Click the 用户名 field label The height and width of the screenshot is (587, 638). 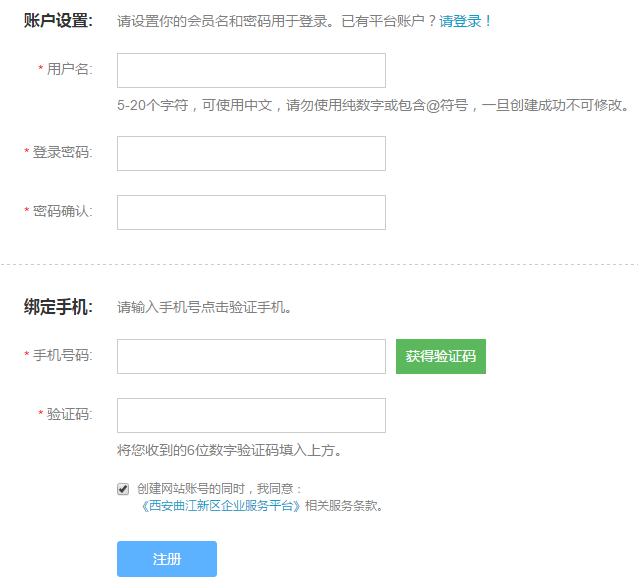70,69
